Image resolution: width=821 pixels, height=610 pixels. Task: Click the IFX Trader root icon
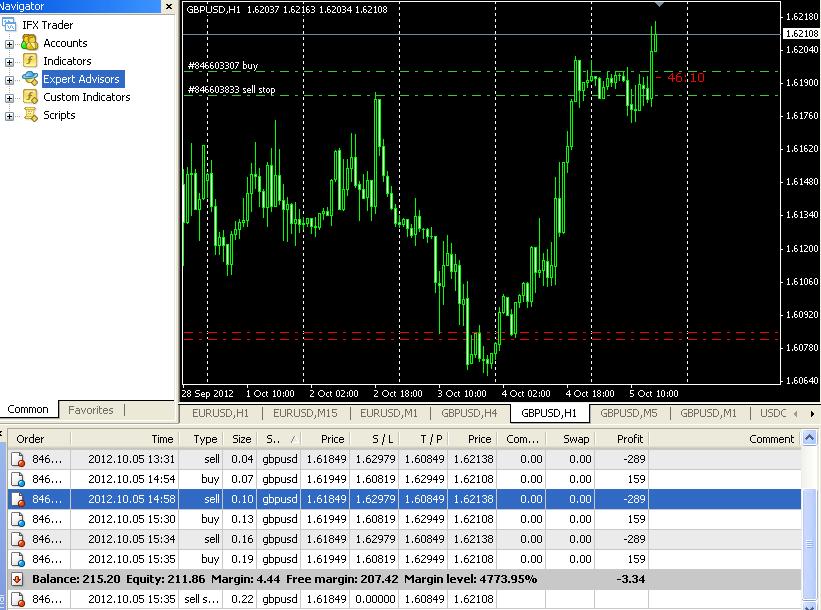pyautogui.click(x=9, y=25)
